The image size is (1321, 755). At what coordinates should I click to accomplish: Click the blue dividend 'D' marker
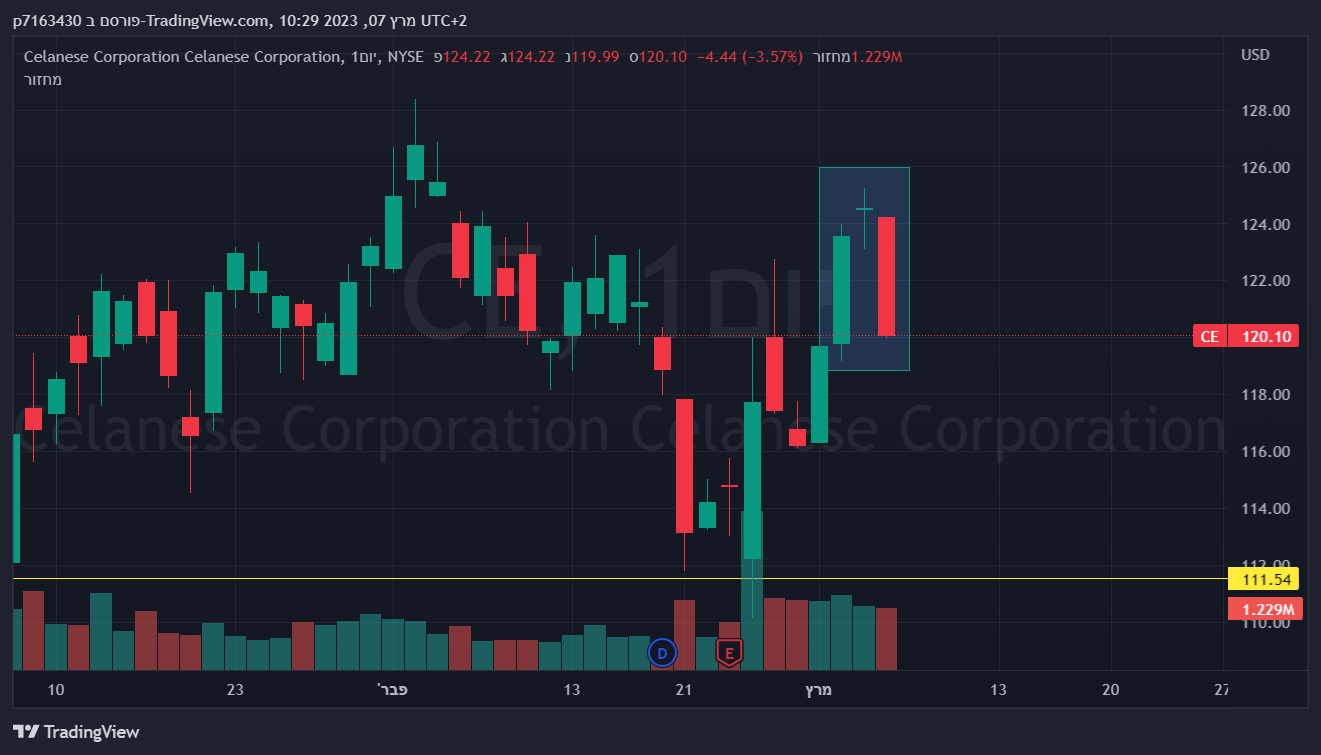(x=662, y=654)
